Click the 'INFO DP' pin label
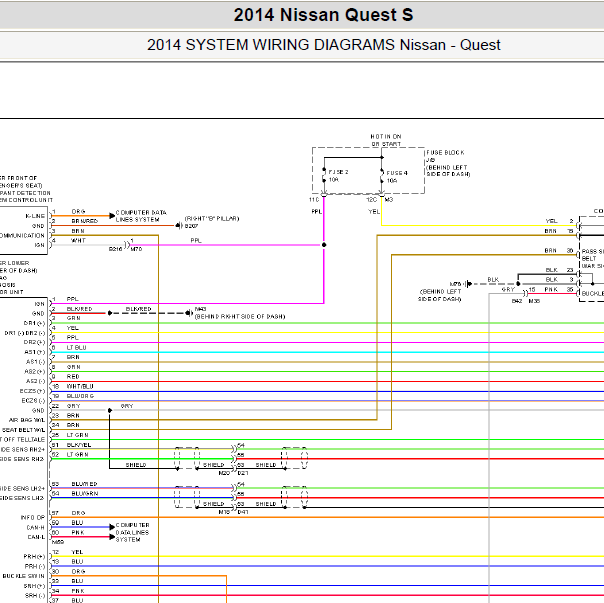This screenshot has height=603, width=604. click(x=33, y=517)
